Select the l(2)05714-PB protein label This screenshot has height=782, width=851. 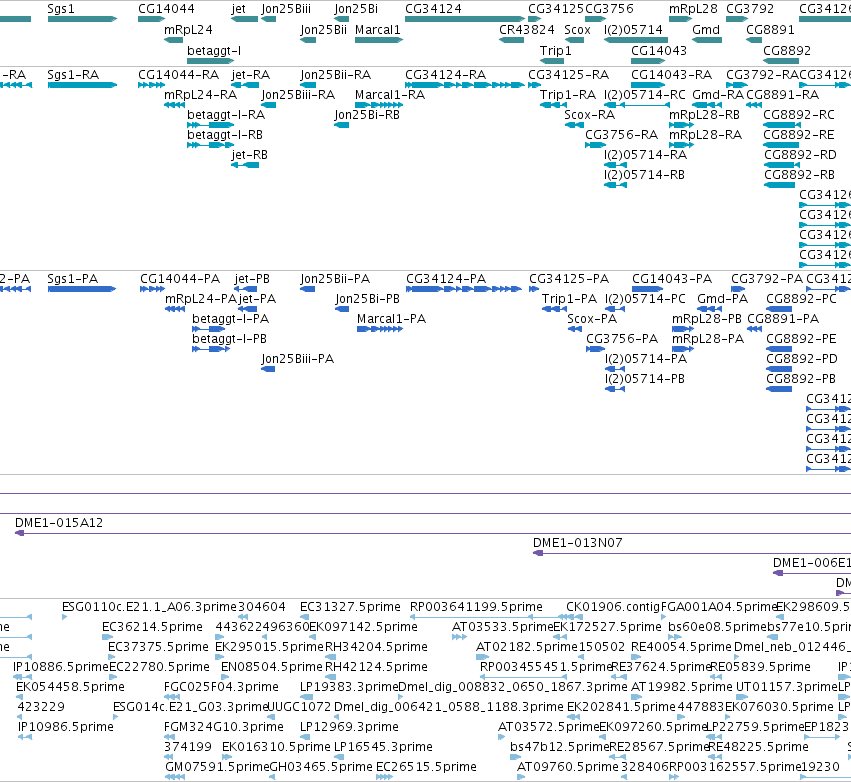tap(645, 378)
